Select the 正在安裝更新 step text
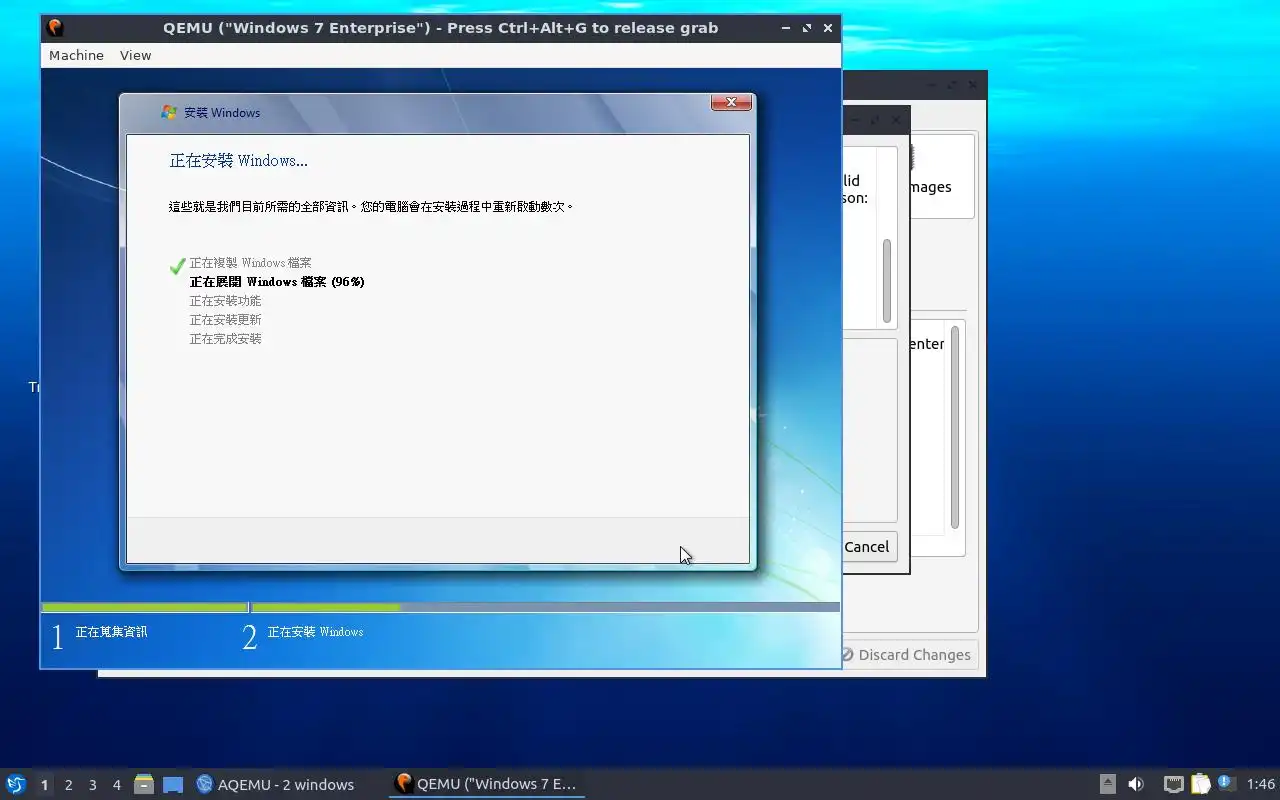 click(x=225, y=320)
